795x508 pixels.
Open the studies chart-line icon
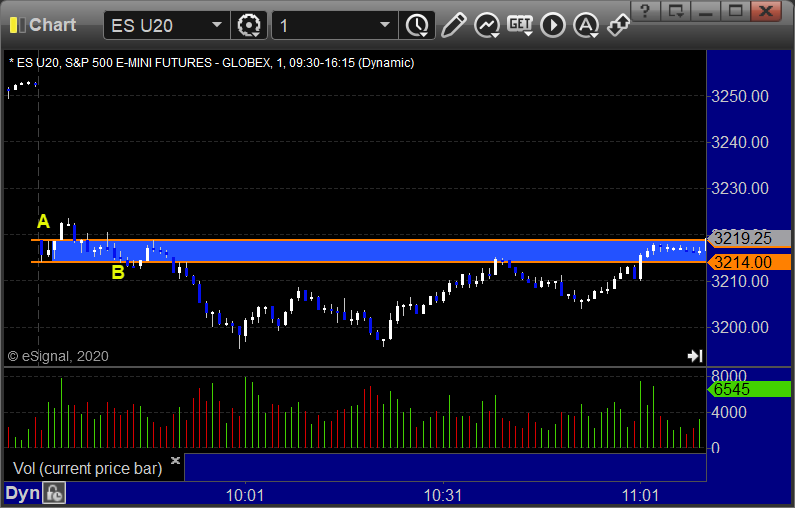(487, 25)
